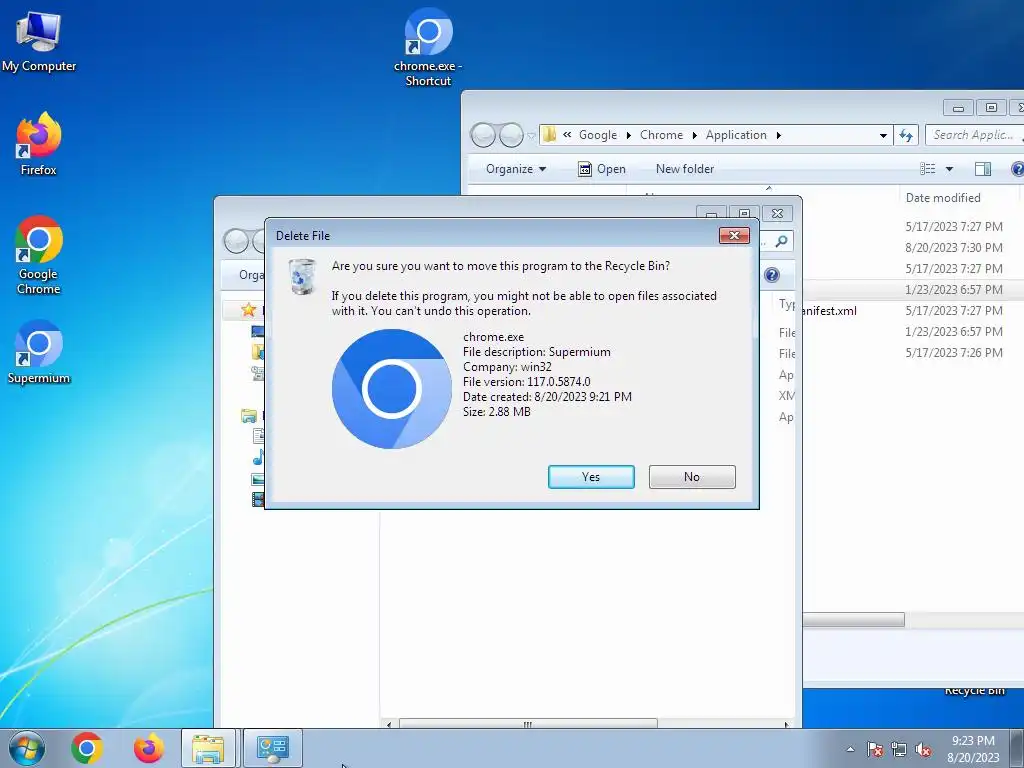
Task: Click the muted volume tray icon
Action: (923, 749)
